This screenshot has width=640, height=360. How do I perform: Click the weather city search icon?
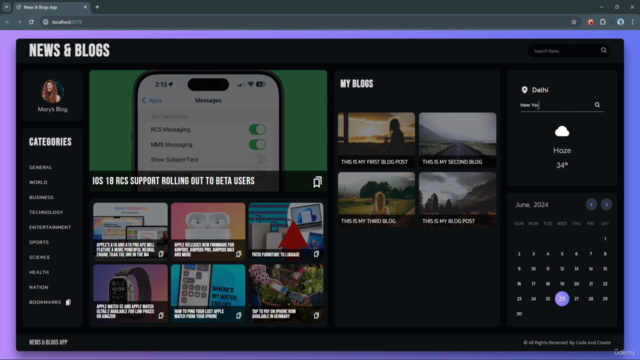click(597, 105)
